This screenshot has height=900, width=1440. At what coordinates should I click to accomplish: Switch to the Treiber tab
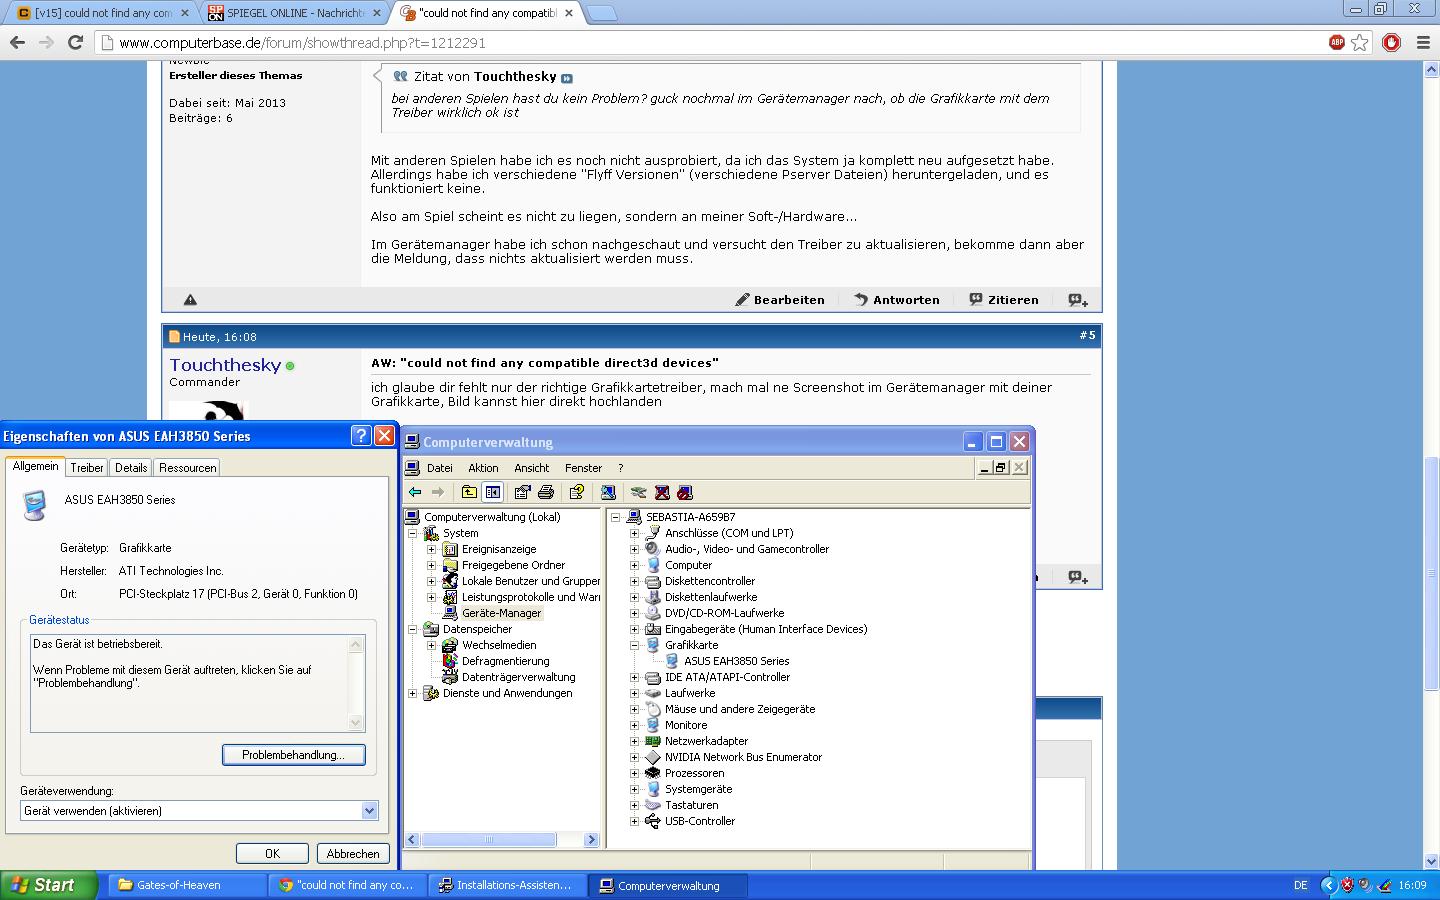pos(87,468)
